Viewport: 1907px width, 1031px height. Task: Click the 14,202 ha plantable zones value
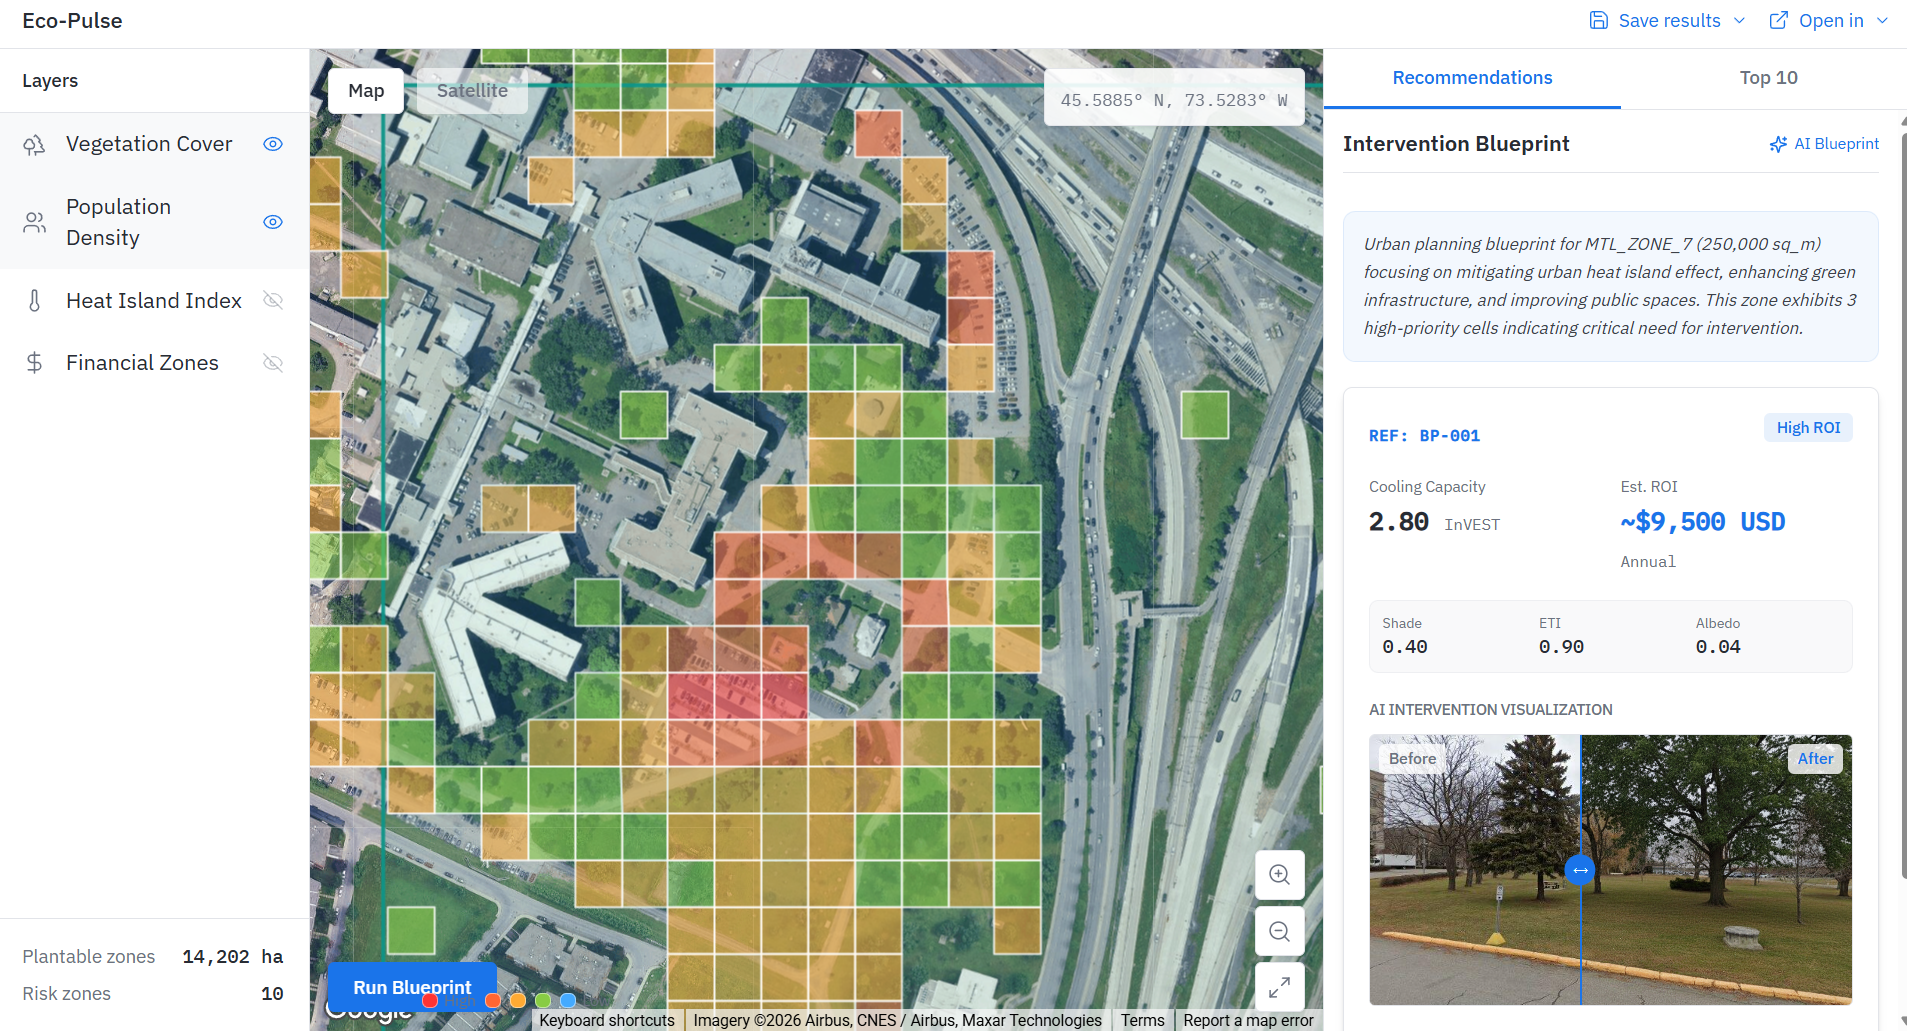tap(233, 957)
